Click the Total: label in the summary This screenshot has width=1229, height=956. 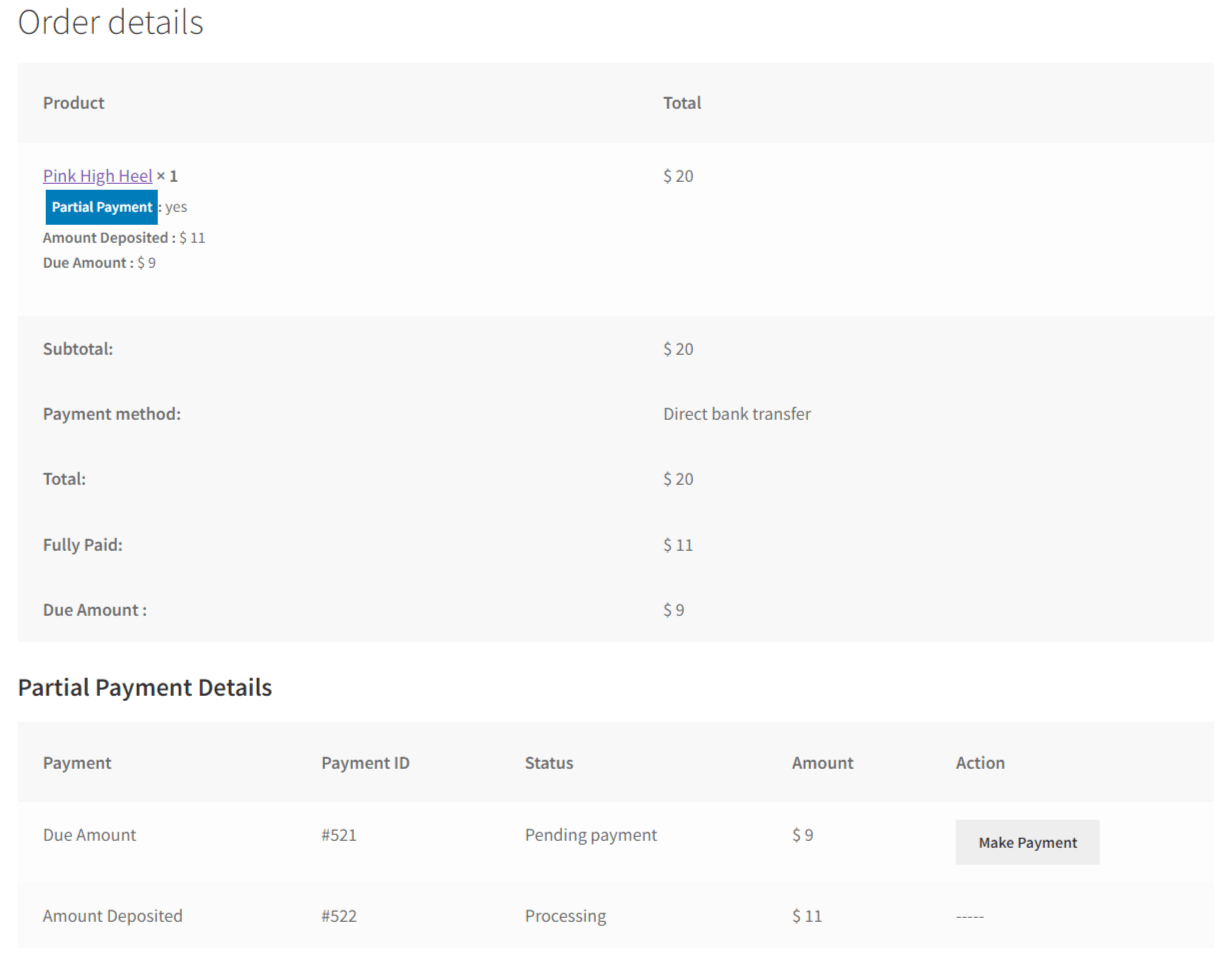tap(64, 479)
